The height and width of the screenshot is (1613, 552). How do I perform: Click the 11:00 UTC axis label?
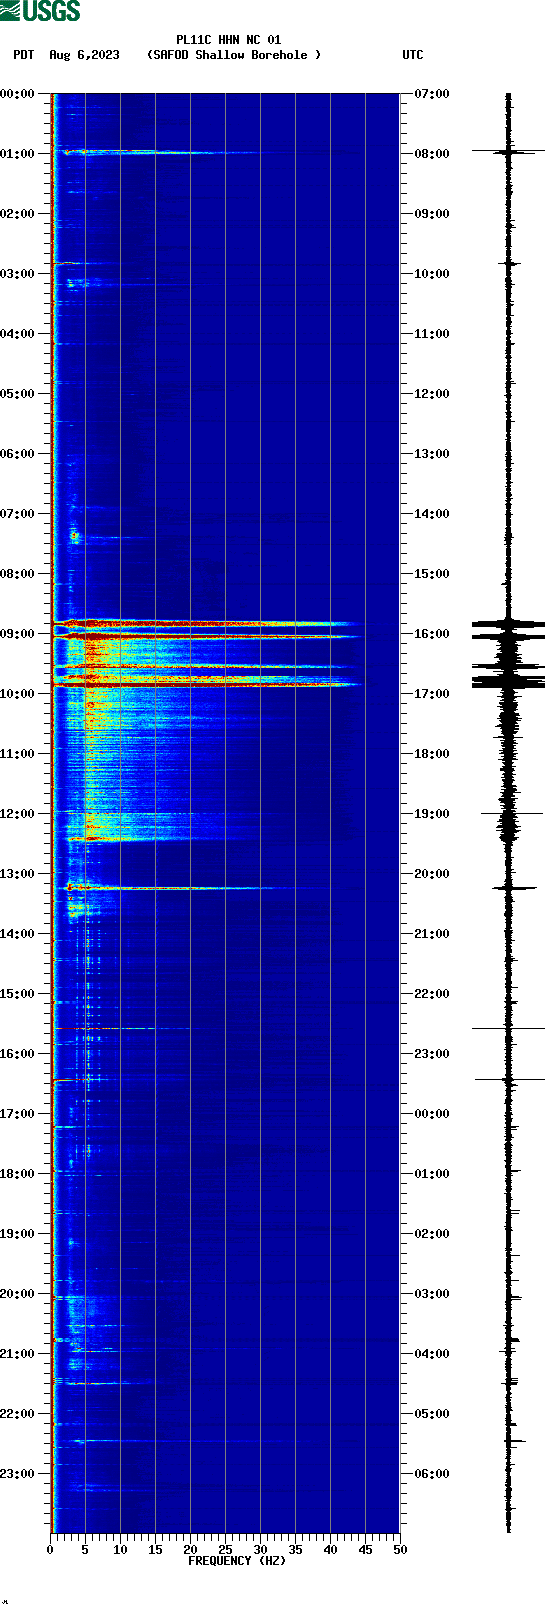click(432, 334)
